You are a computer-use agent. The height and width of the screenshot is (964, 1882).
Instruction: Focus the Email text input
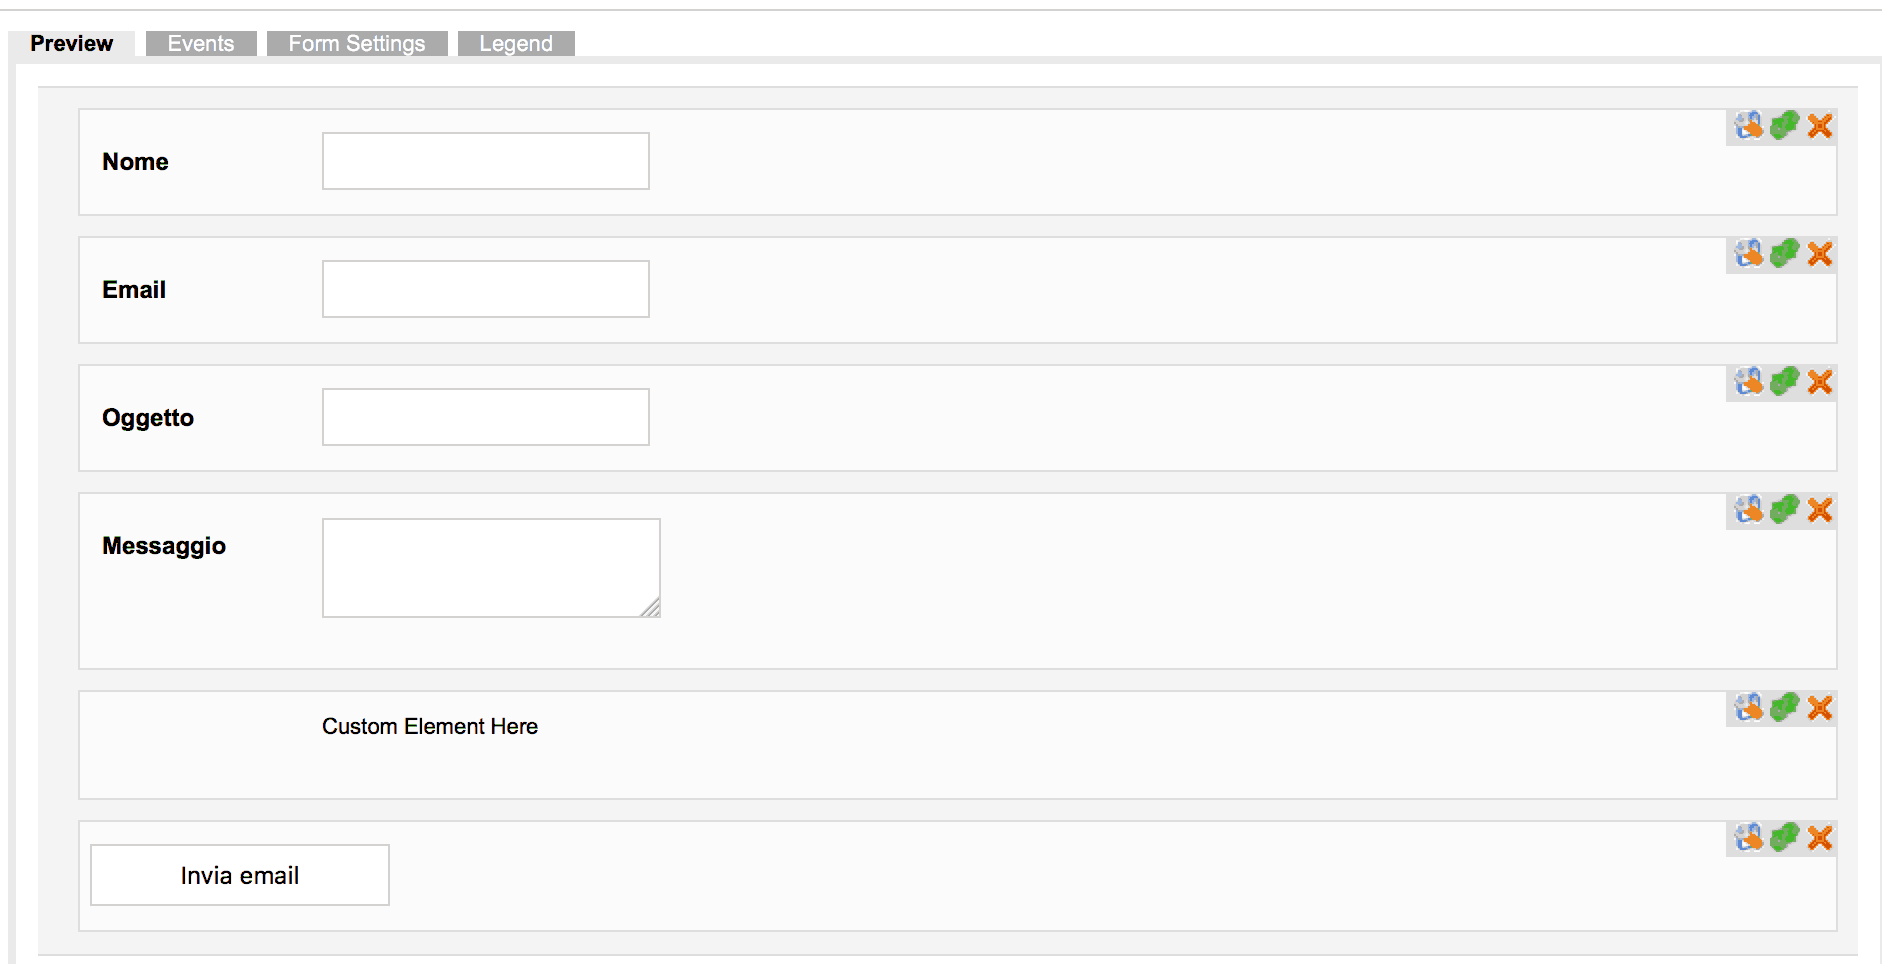coord(486,289)
